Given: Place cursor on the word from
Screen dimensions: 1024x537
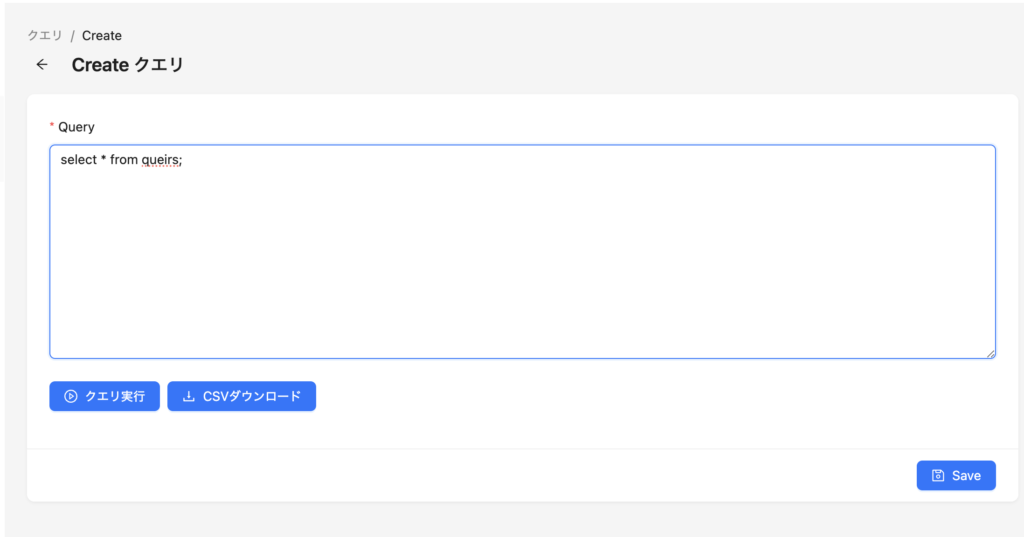Looking at the screenshot, I should 123,159.
